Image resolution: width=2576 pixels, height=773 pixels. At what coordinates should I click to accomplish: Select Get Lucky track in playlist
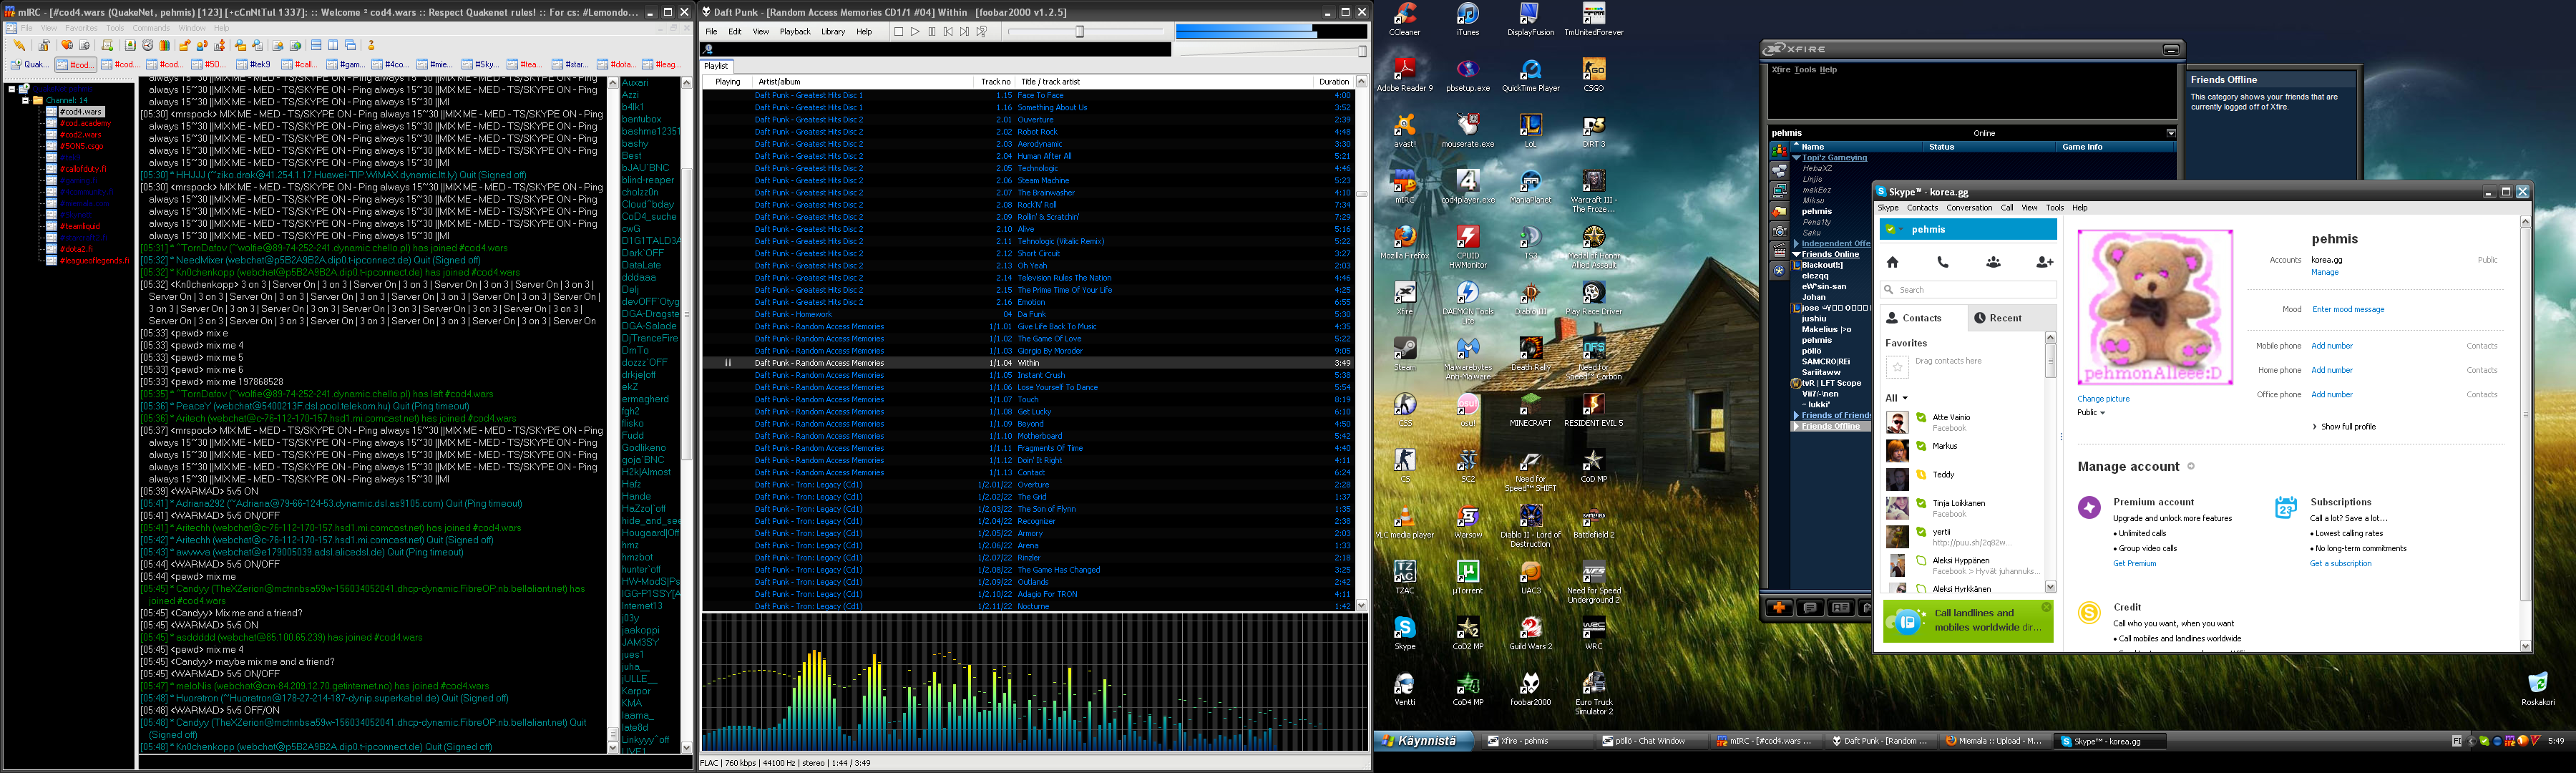[x=1030, y=412]
